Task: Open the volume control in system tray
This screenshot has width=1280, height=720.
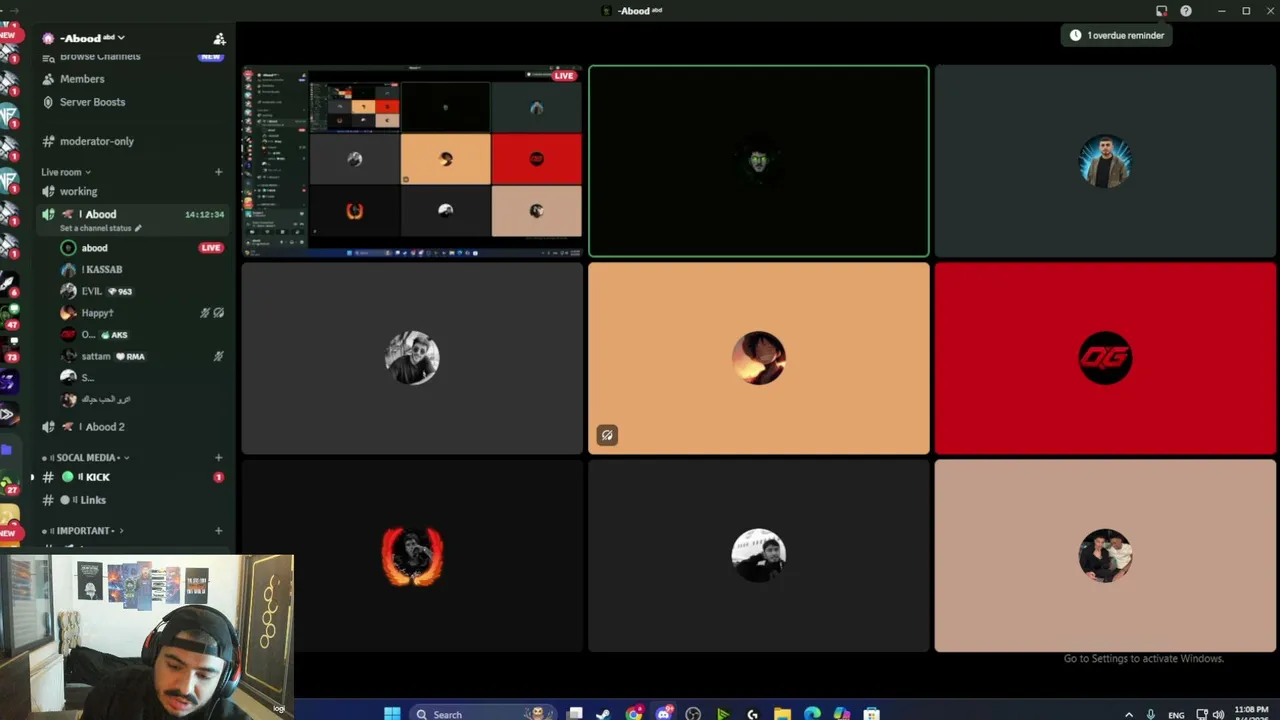Action: point(1218,714)
